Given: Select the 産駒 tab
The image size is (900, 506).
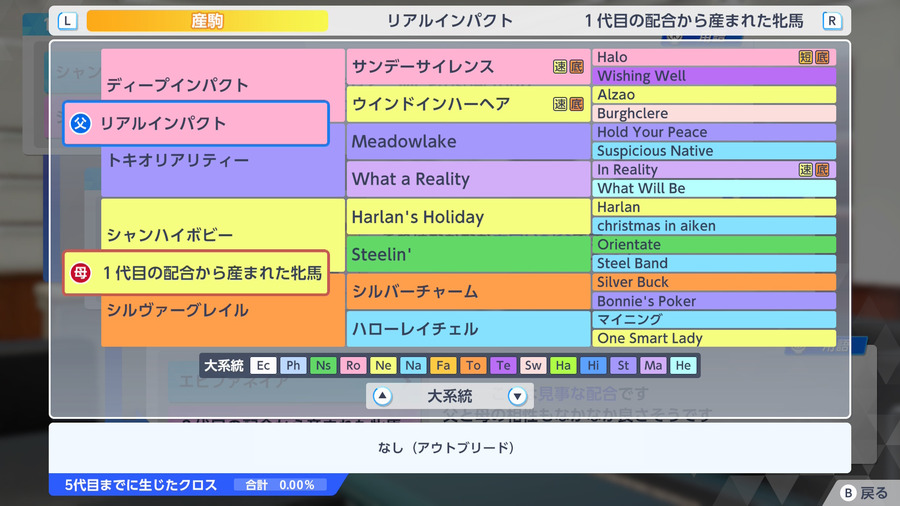Looking at the screenshot, I should 207,21.
